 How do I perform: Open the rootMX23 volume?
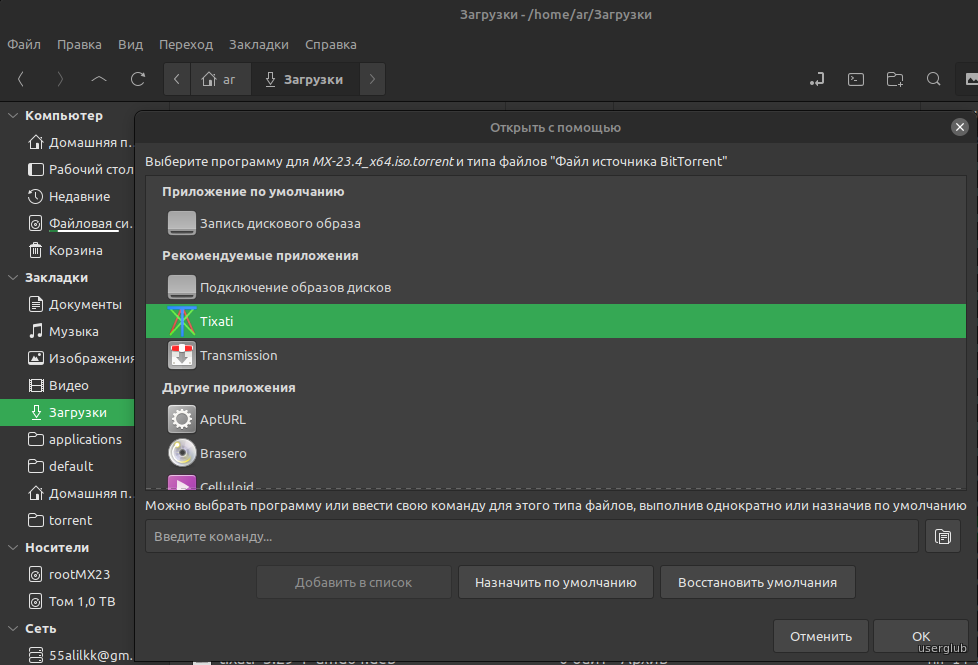[x=67, y=575]
